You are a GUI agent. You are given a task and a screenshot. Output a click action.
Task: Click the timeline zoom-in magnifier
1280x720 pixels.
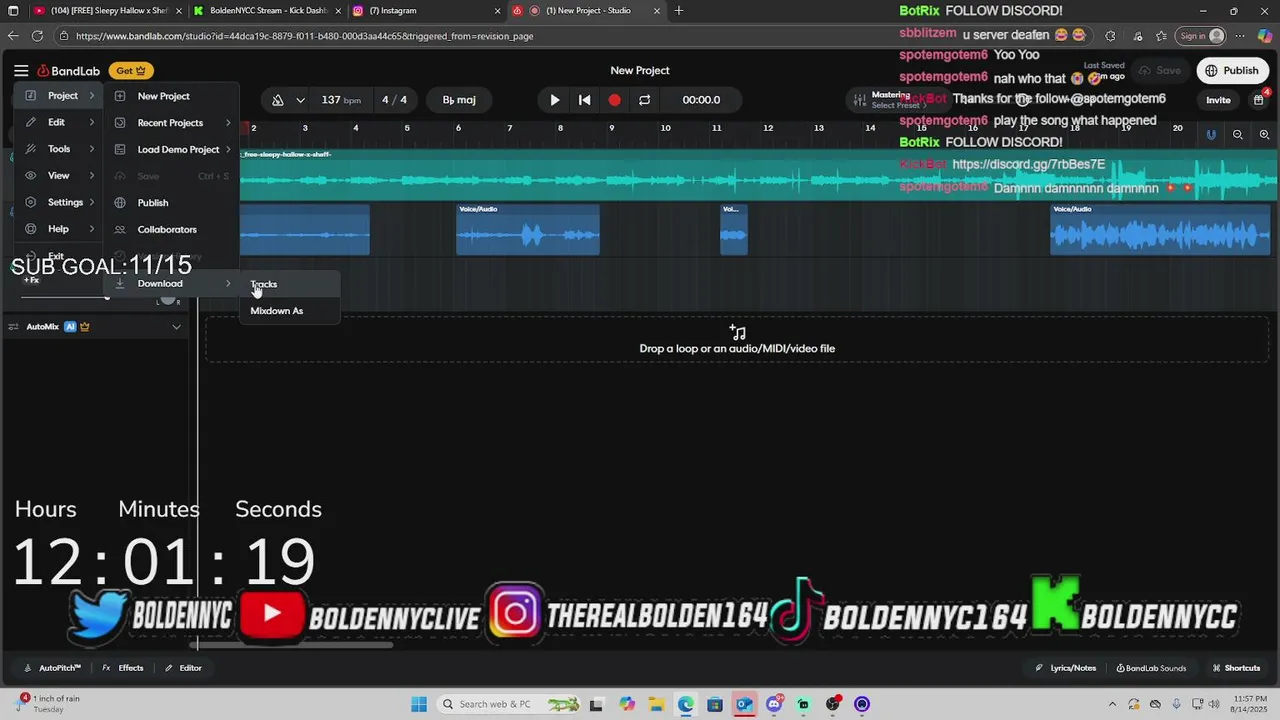pos(1264,135)
